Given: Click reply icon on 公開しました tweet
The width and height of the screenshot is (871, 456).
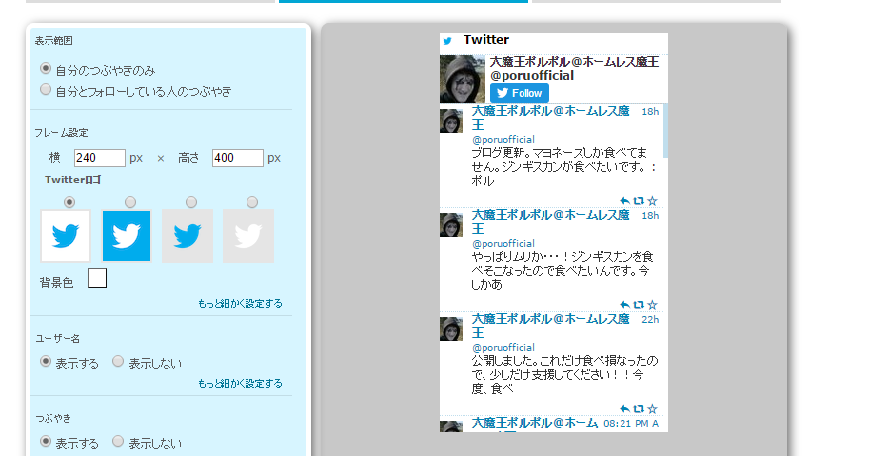Looking at the screenshot, I should (x=625, y=409).
